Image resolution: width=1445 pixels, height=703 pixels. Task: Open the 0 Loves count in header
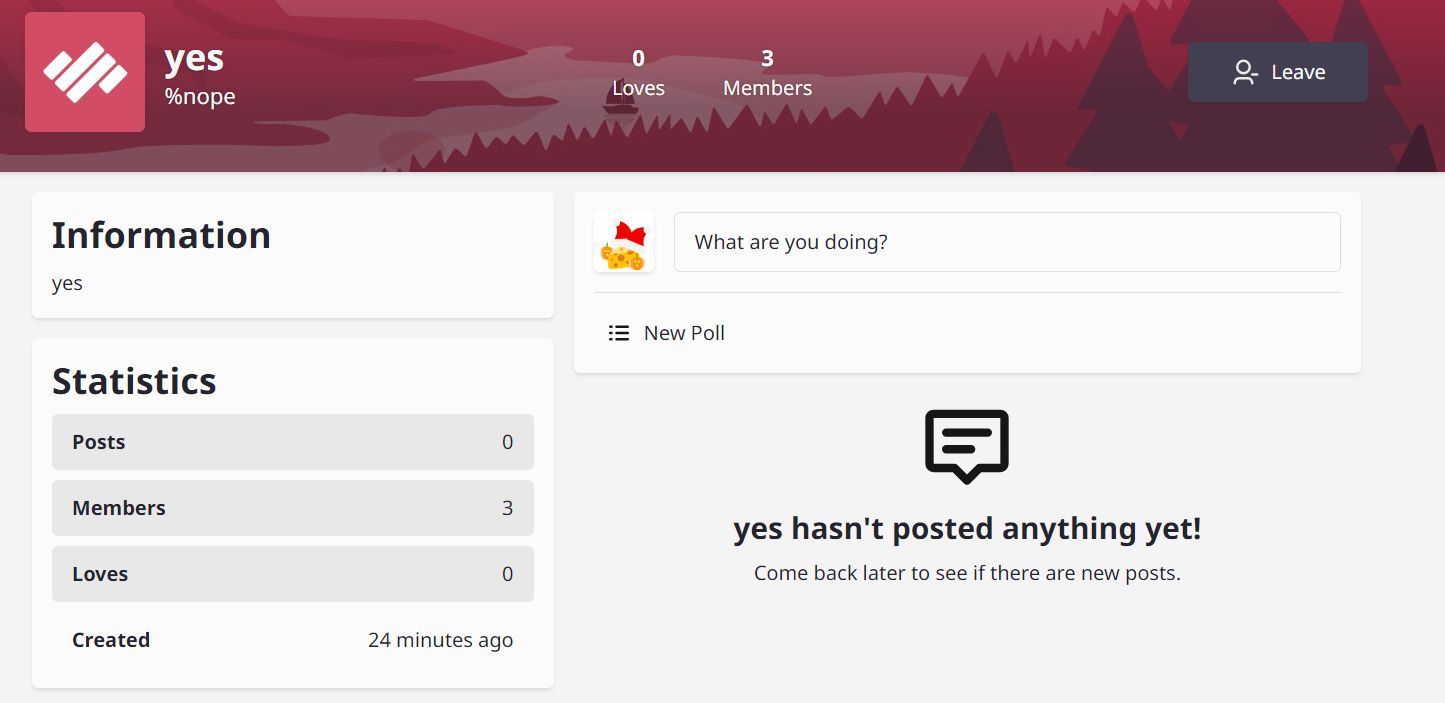[x=638, y=73]
